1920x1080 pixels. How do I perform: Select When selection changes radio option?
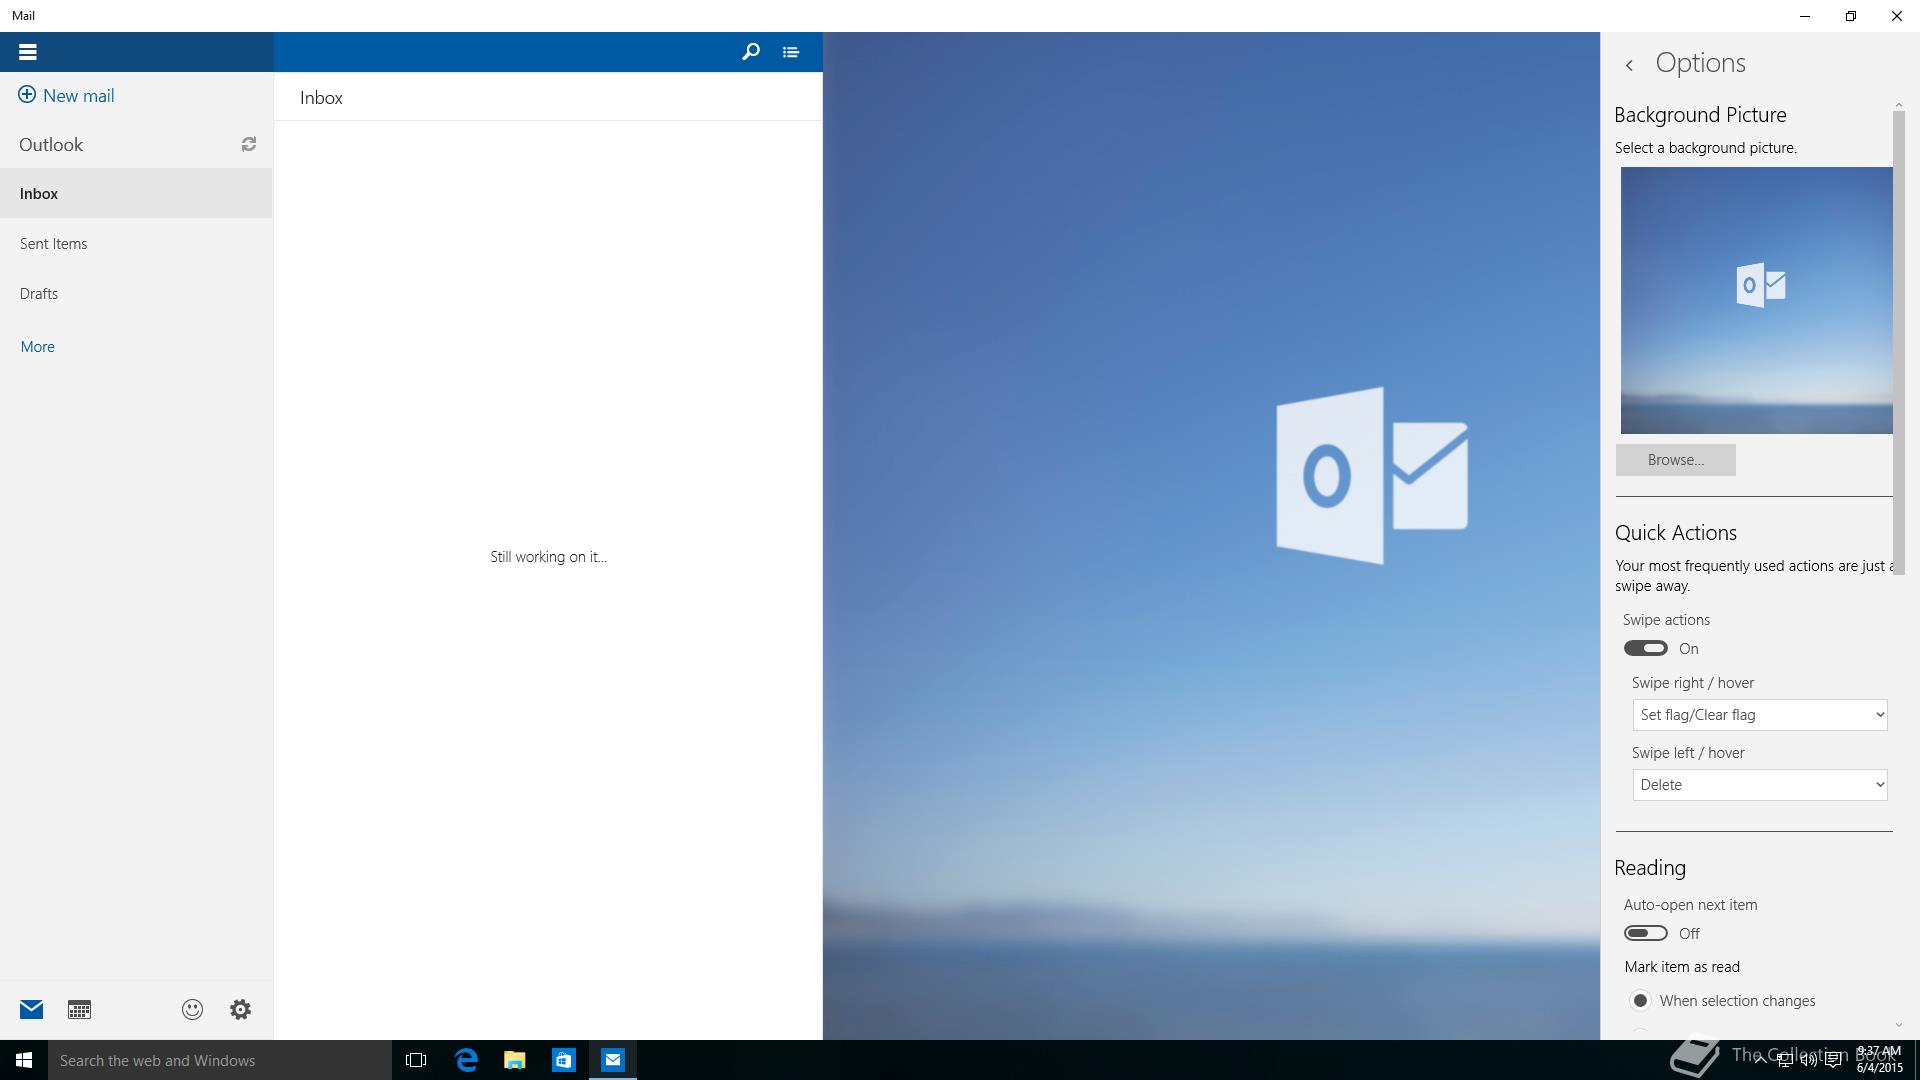[x=1640, y=1001]
